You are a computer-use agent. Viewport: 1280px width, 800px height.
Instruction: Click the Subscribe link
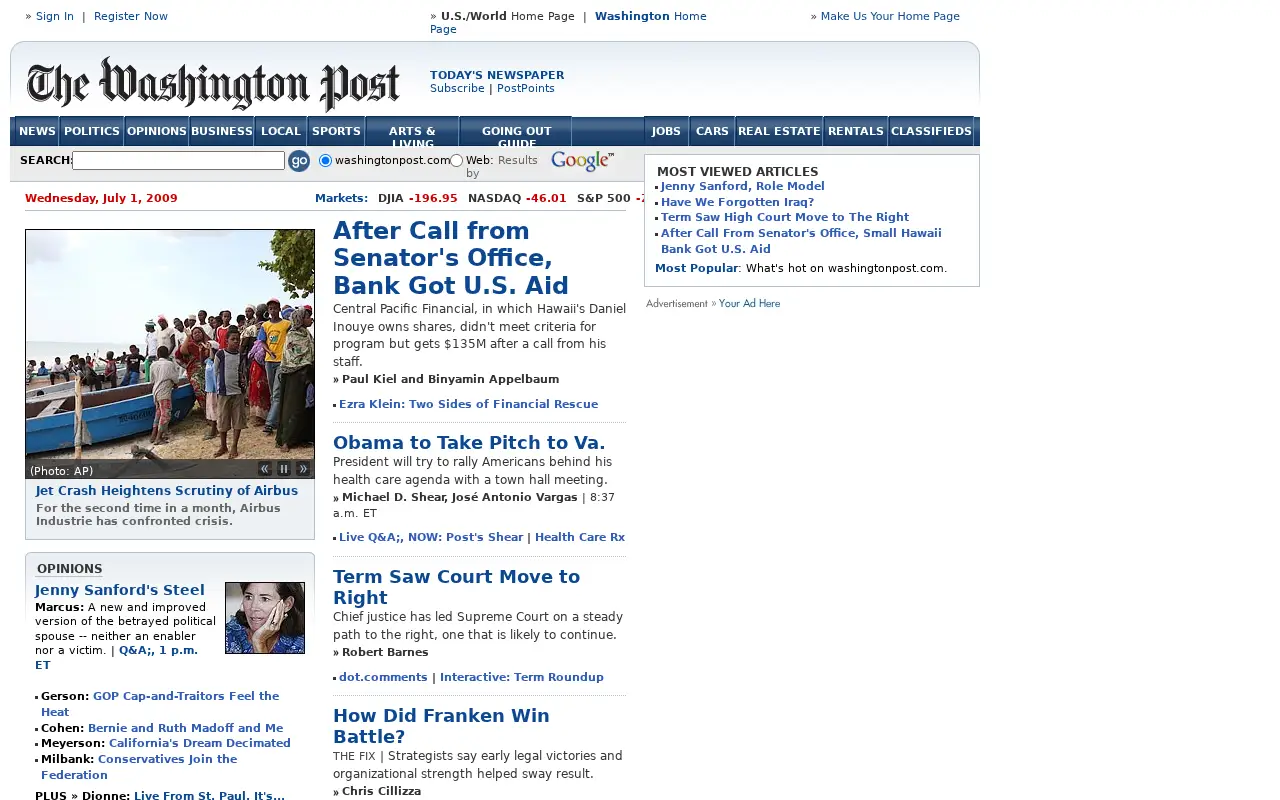pyautogui.click(x=457, y=88)
